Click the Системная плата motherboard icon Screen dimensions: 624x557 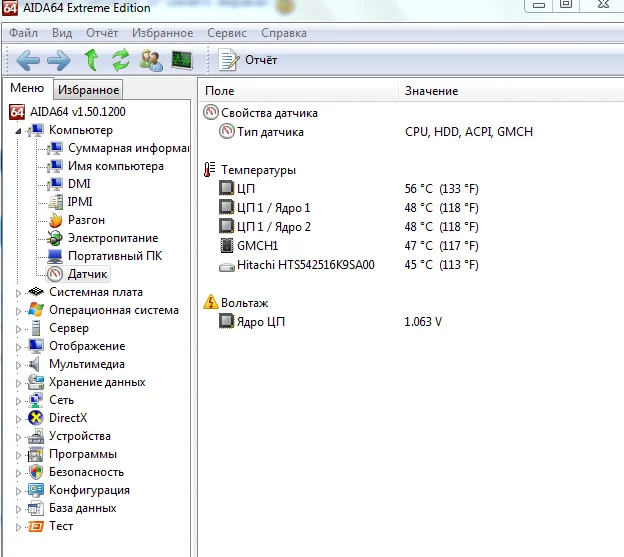pyautogui.click(x=36, y=292)
